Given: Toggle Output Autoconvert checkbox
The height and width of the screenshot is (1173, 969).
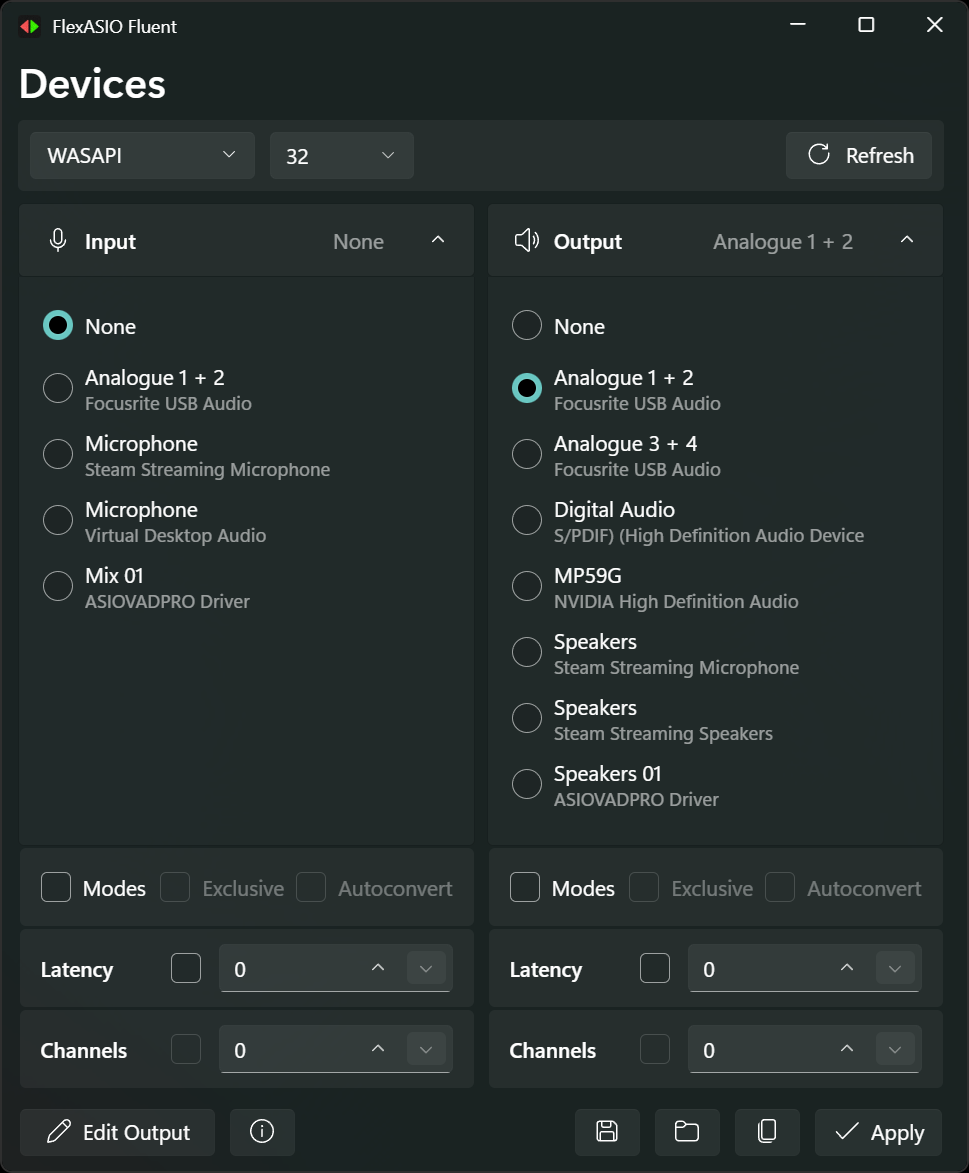Looking at the screenshot, I should (780, 887).
